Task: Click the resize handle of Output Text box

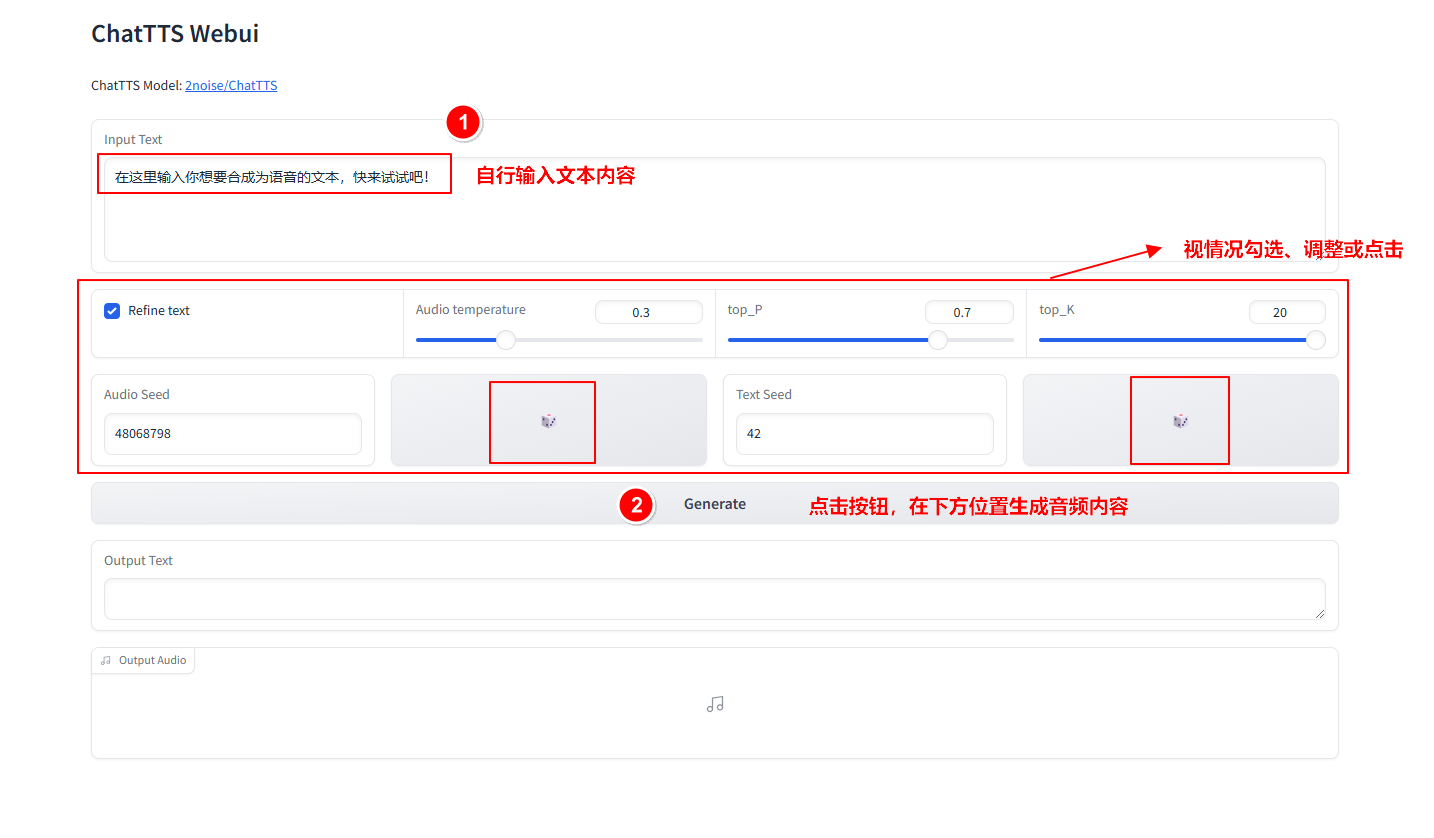Action: (x=1319, y=613)
